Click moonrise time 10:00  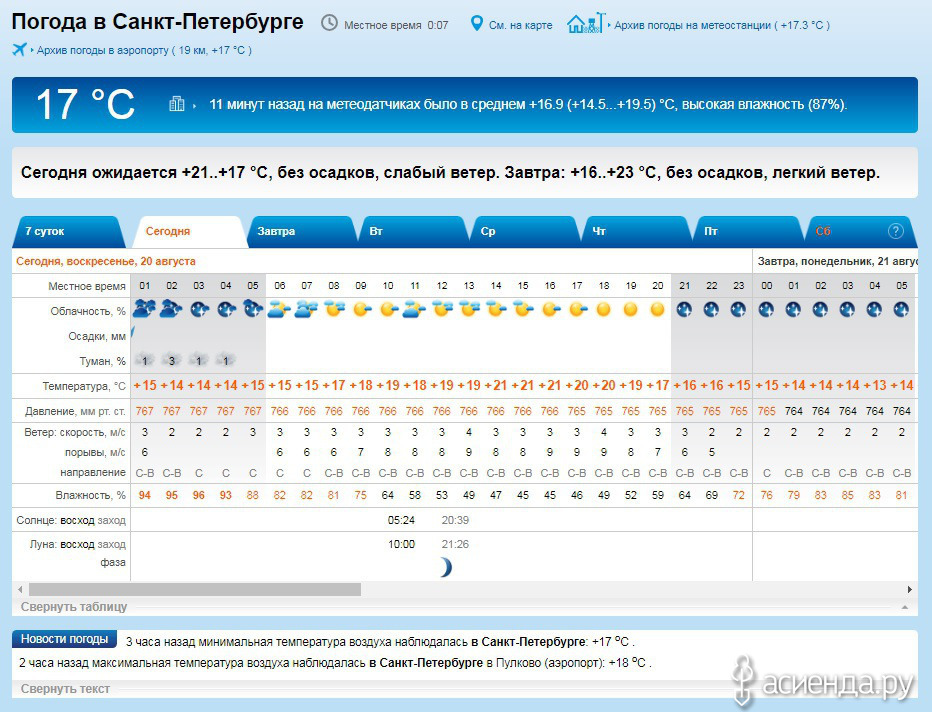pos(401,544)
